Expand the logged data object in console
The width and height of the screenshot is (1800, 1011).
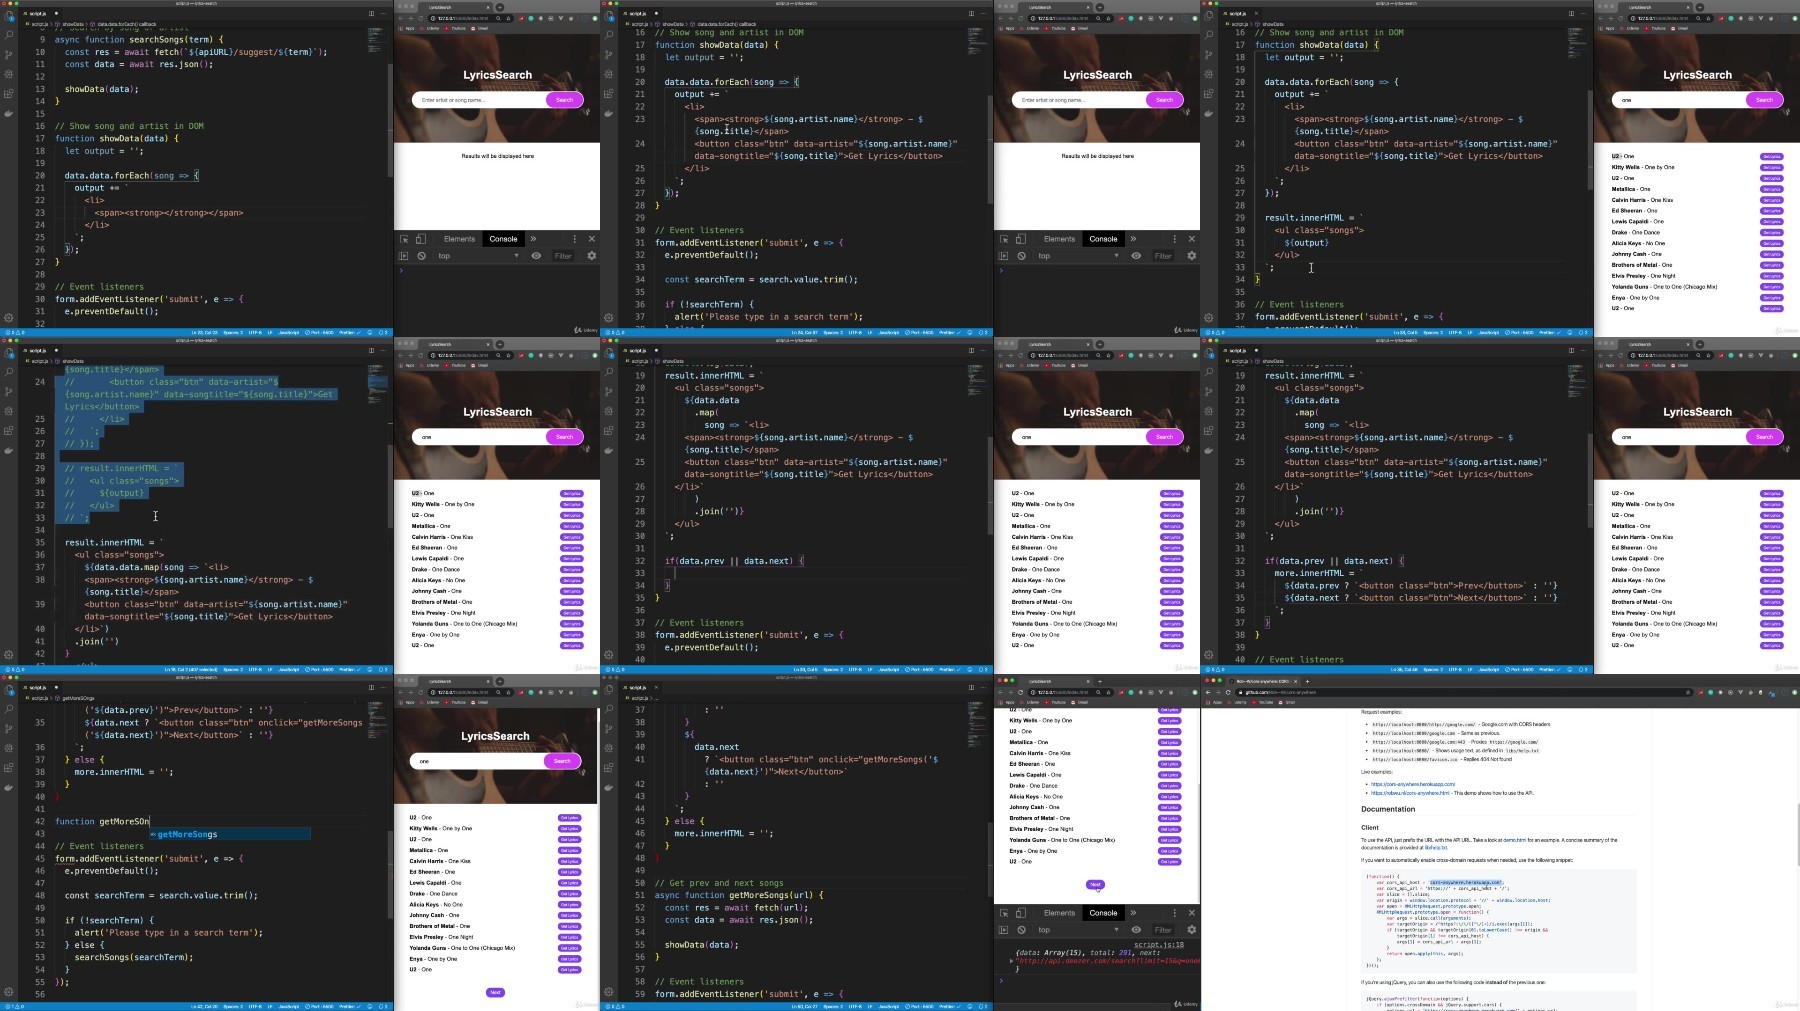pos(1011,960)
